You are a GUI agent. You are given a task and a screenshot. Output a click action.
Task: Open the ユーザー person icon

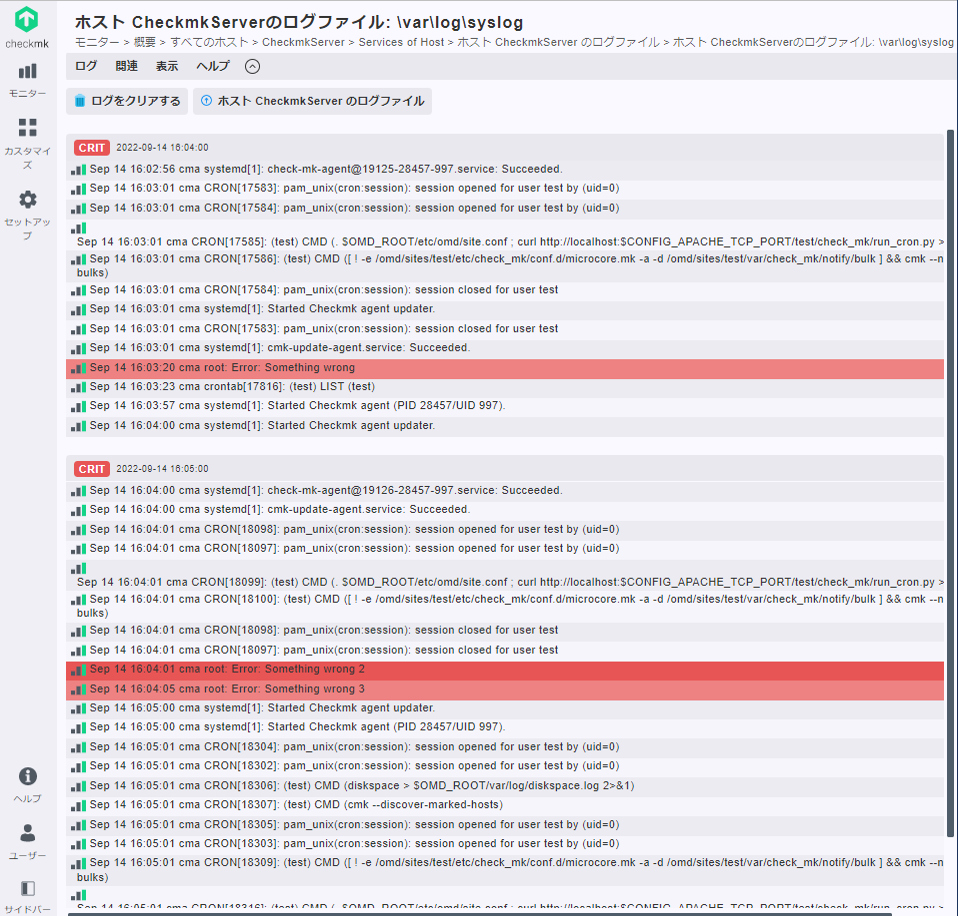(x=27, y=833)
